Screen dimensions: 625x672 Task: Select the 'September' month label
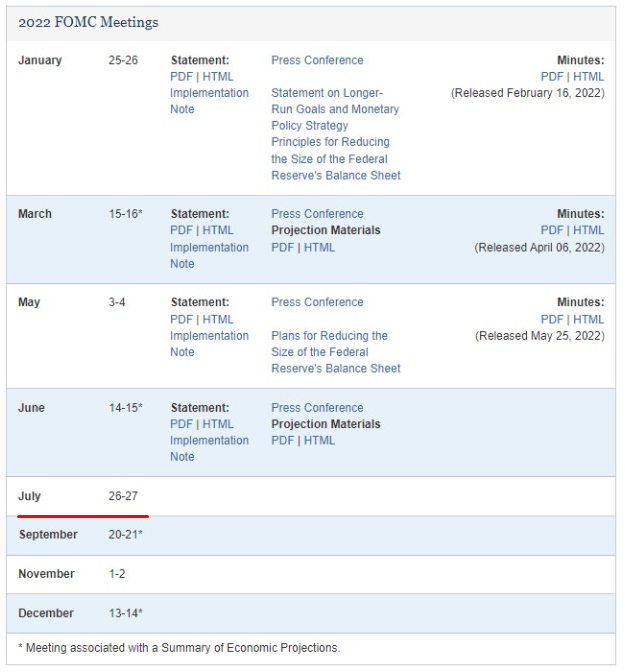pos(48,535)
